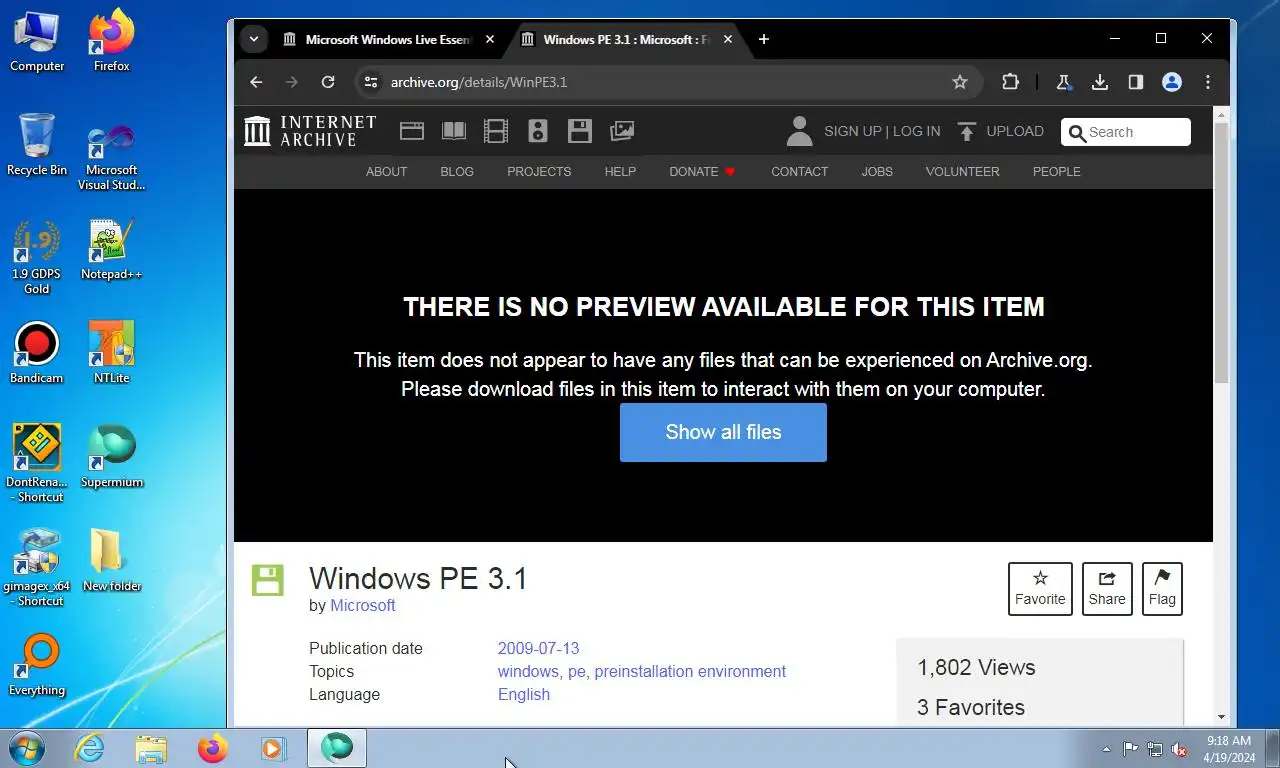The width and height of the screenshot is (1280, 768).
Task: Click the user avatar icon beside Sign Up
Action: 799,131
